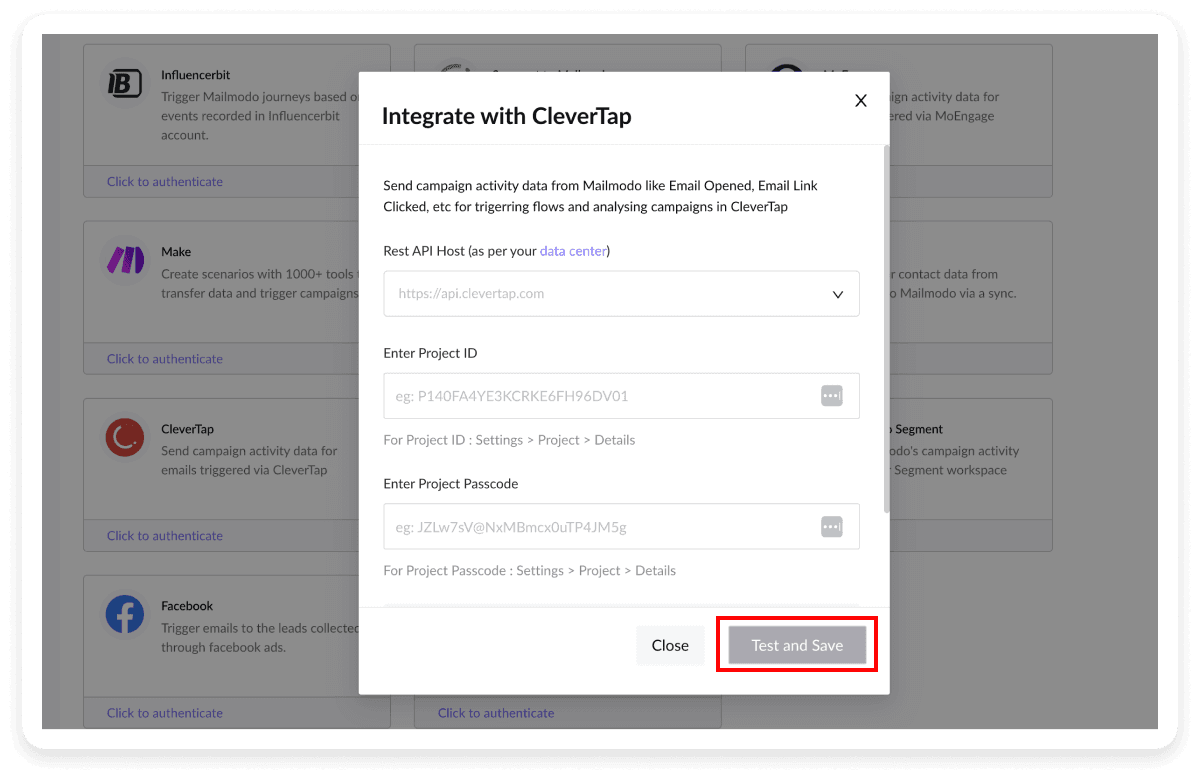Click the Test and Save button

point(797,645)
